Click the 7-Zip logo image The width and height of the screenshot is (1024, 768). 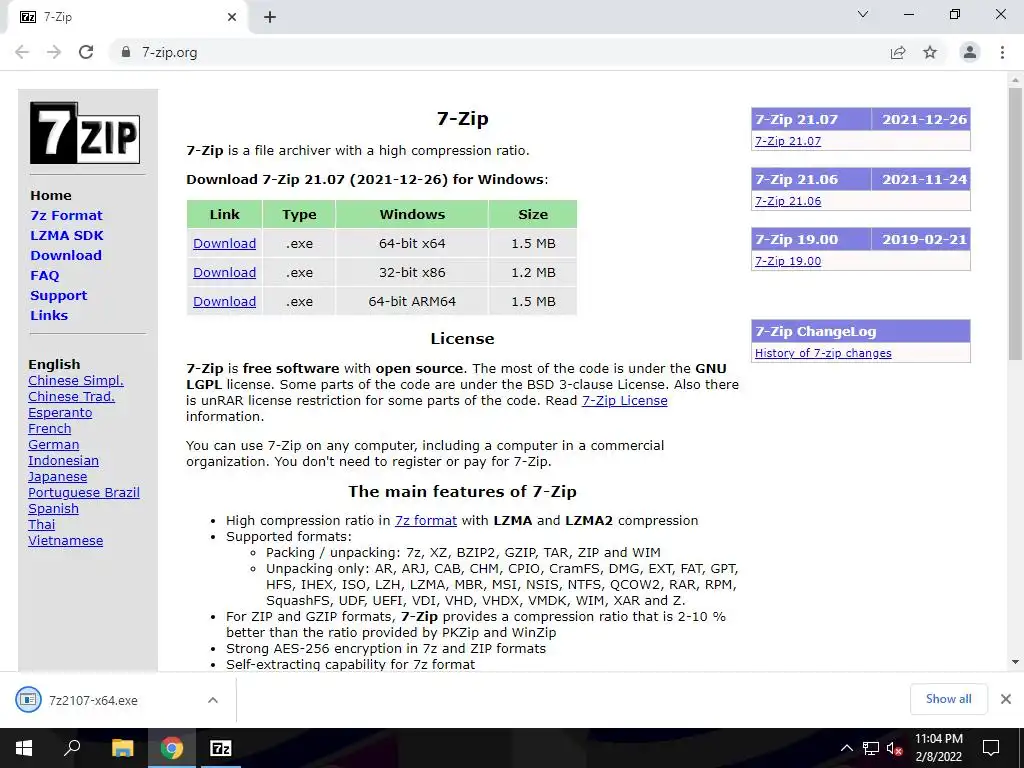pyautogui.click(x=85, y=133)
